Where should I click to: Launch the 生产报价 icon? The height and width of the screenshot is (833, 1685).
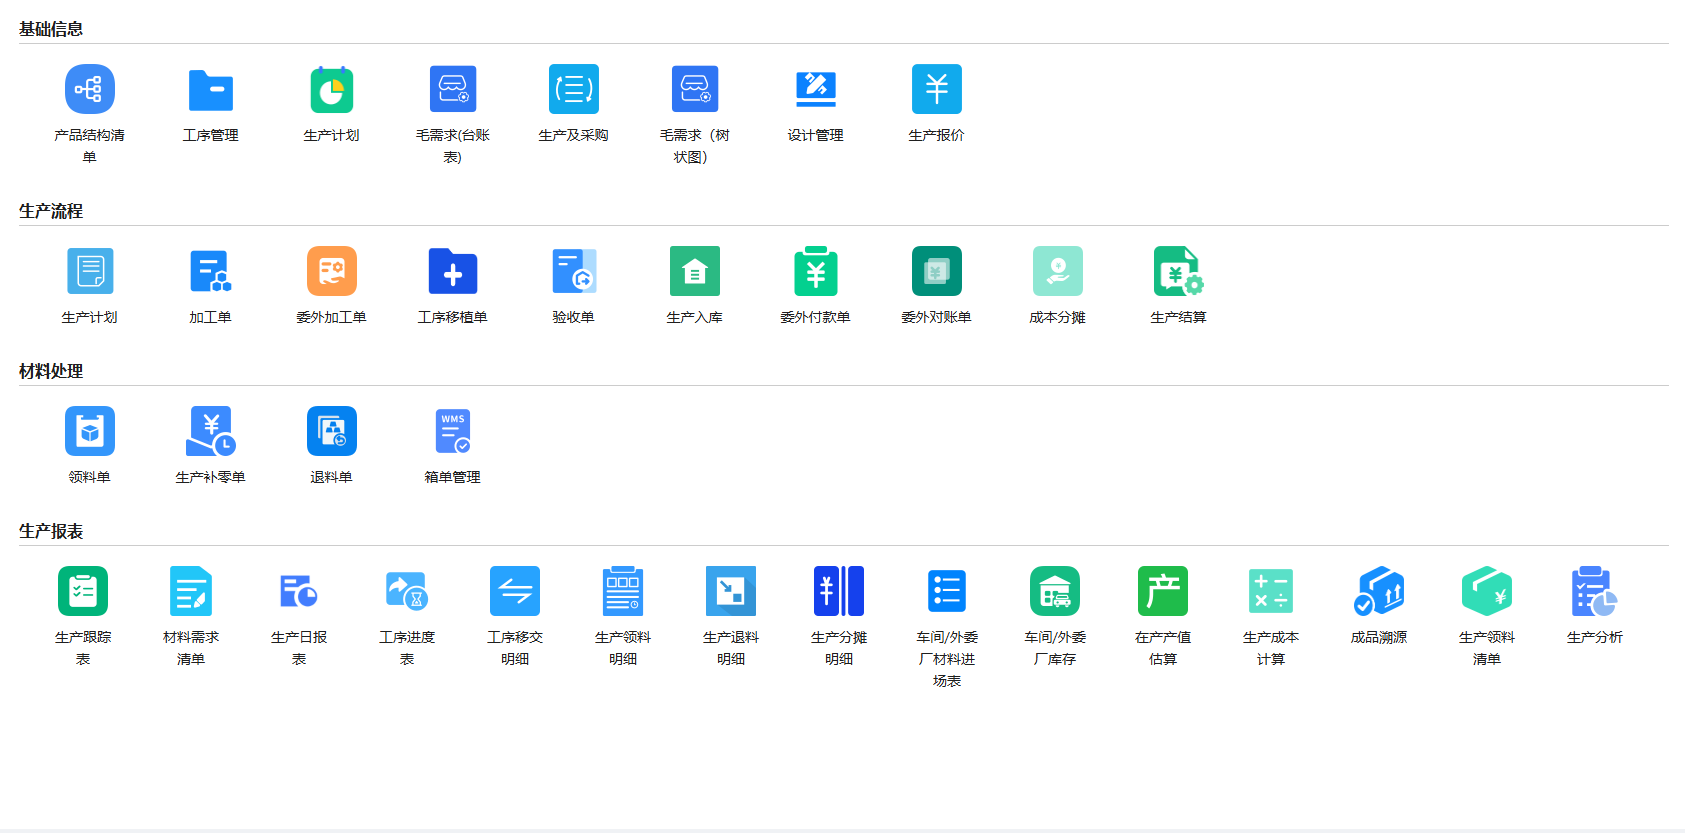pyautogui.click(x=937, y=90)
